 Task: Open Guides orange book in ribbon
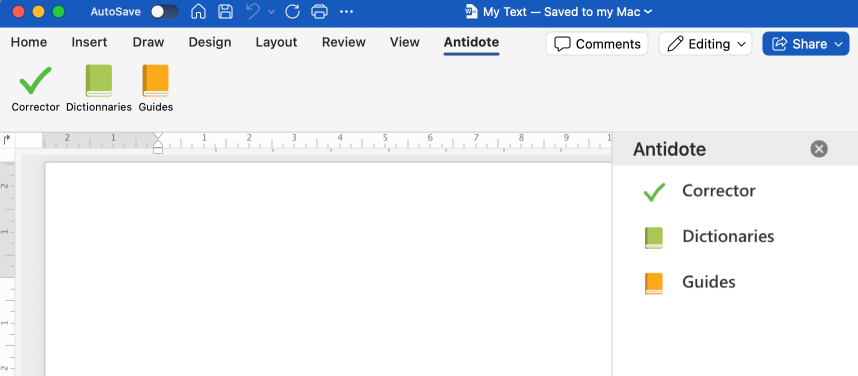tap(156, 89)
